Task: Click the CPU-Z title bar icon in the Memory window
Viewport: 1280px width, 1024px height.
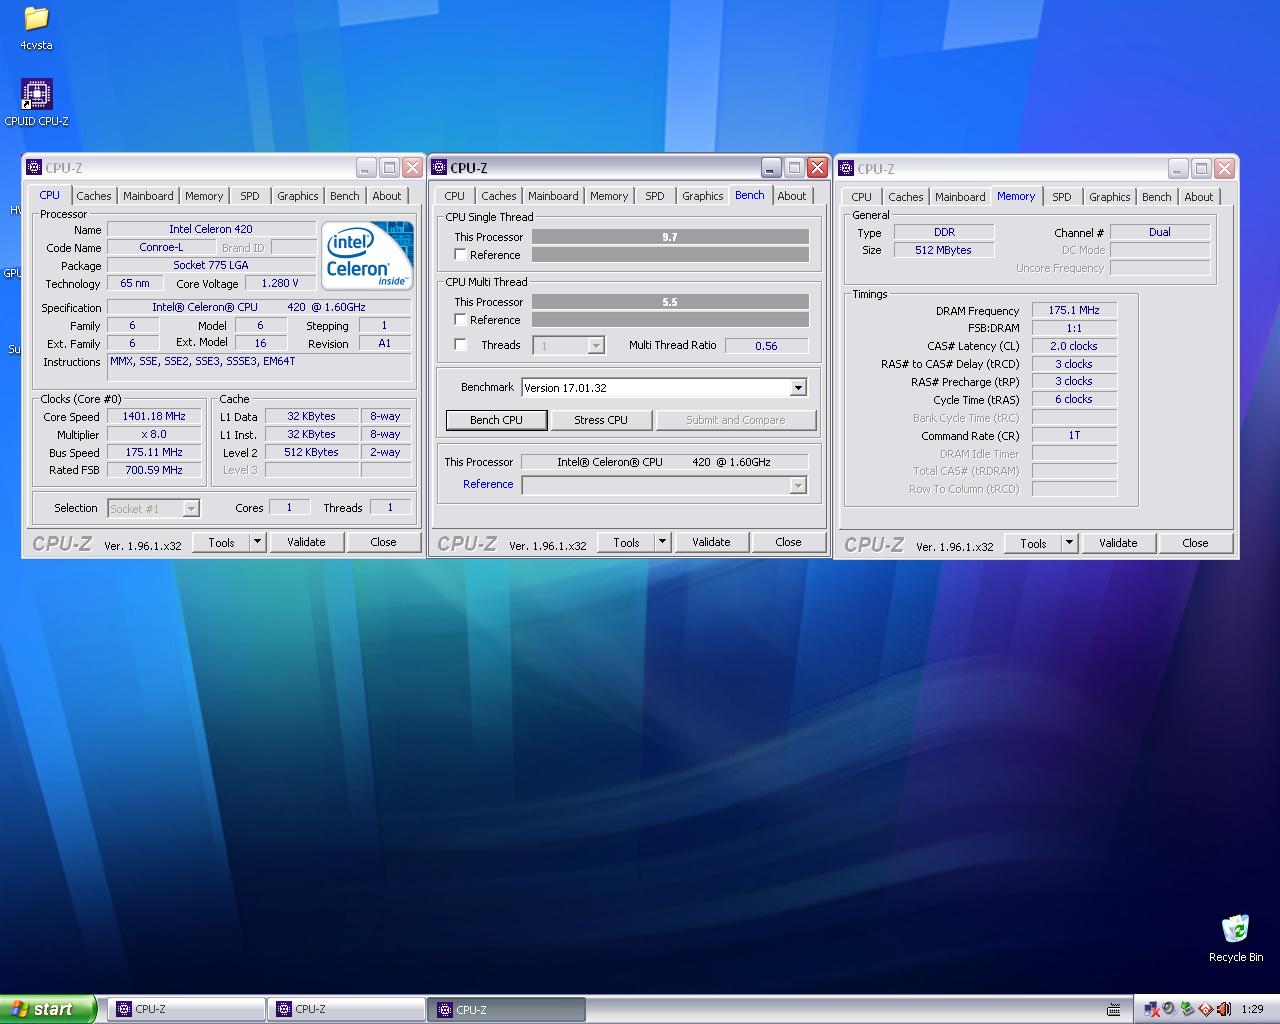Action: pyautogui.click(x=846, y=169)
